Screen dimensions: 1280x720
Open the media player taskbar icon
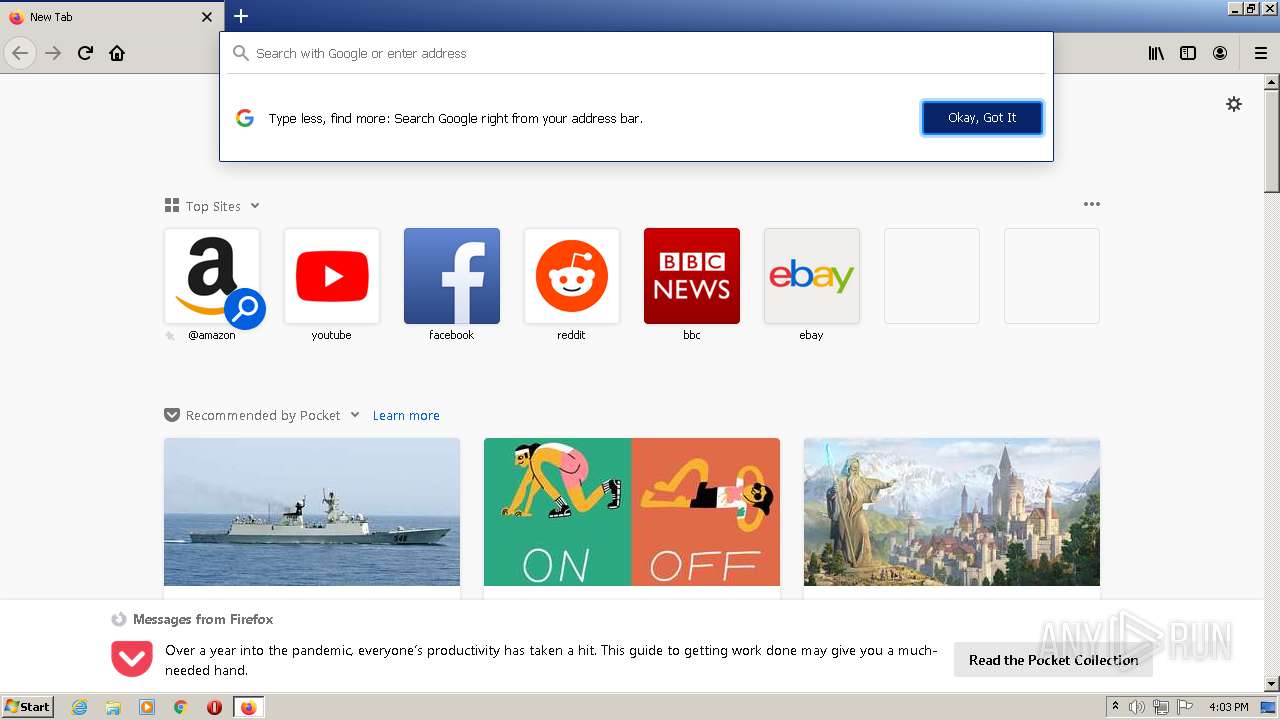(147, 707)
